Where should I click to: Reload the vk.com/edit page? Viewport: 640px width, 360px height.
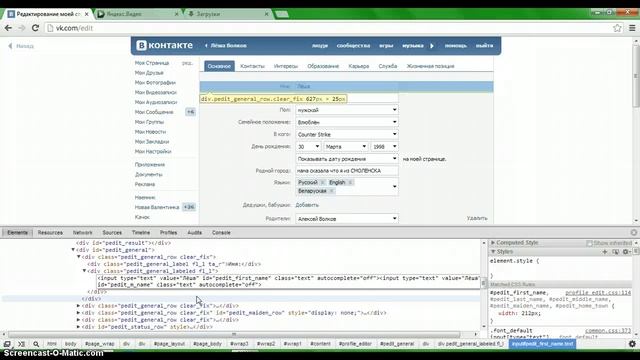point(36,28)
